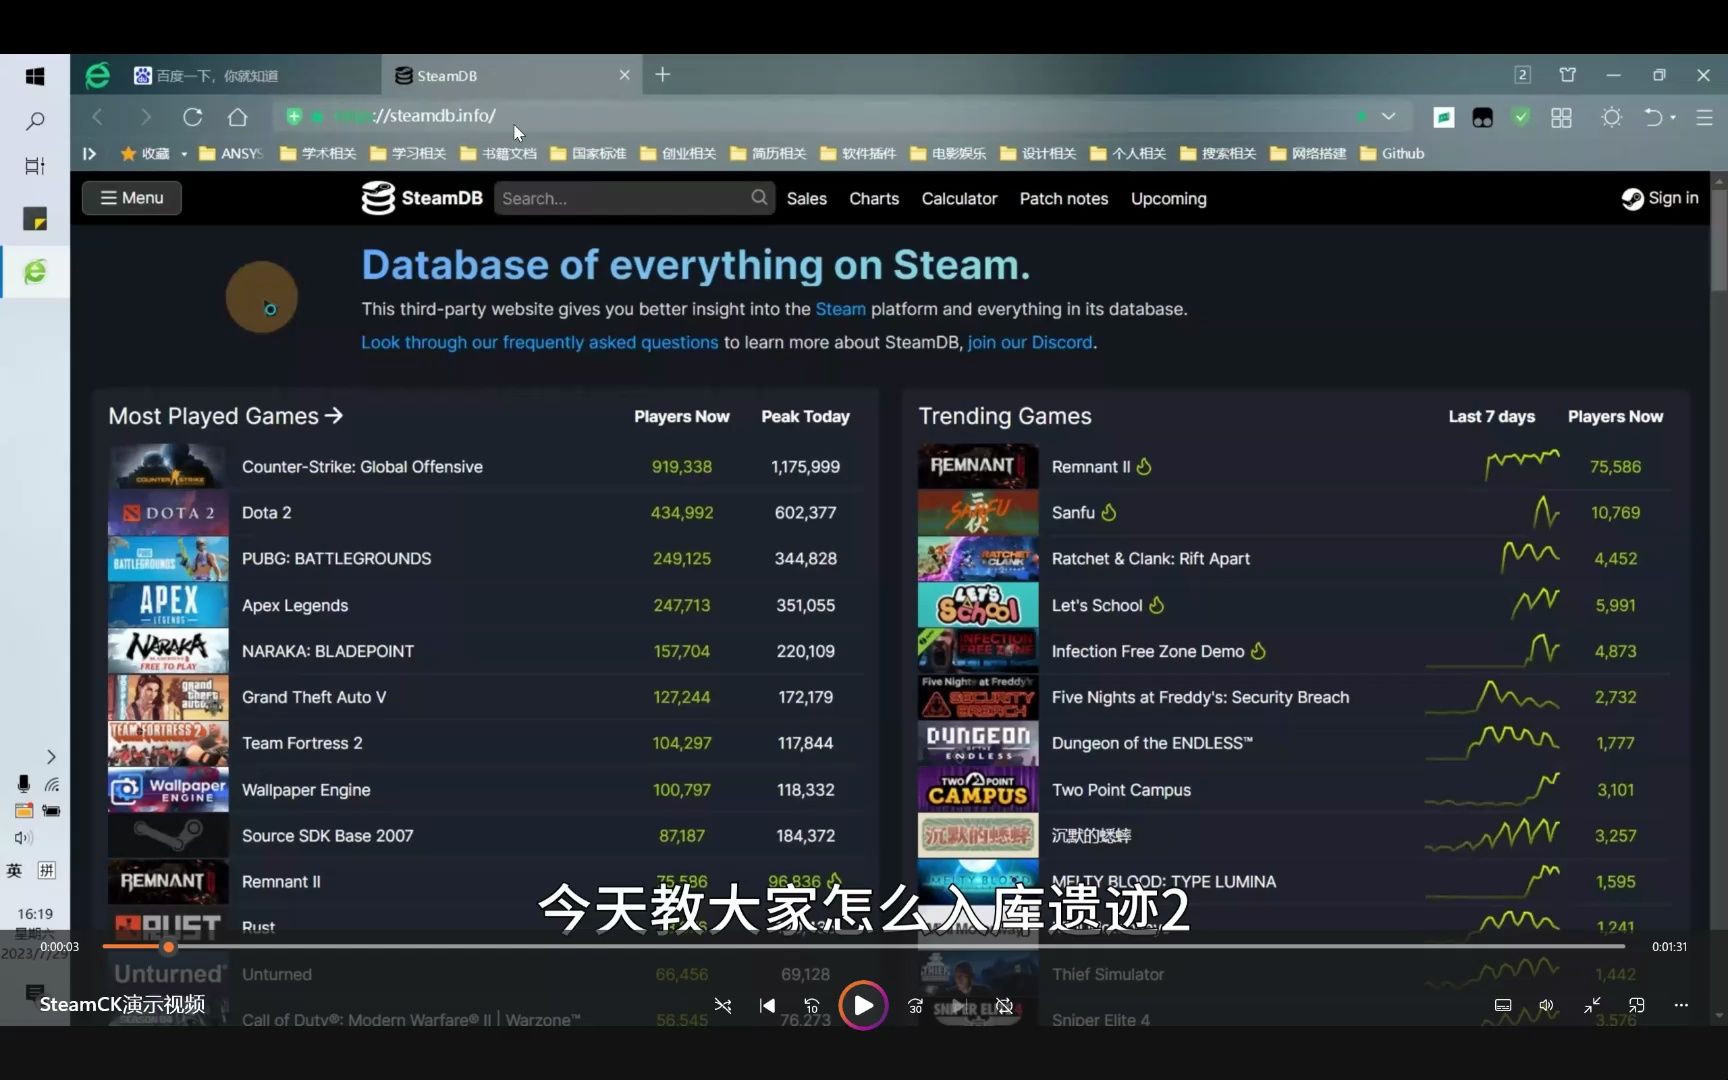Image resolution: width=1728 pixels, height=1080 pixels.
Task: Open the Two Point Campus entry
Action: [x=1121, y=790]
